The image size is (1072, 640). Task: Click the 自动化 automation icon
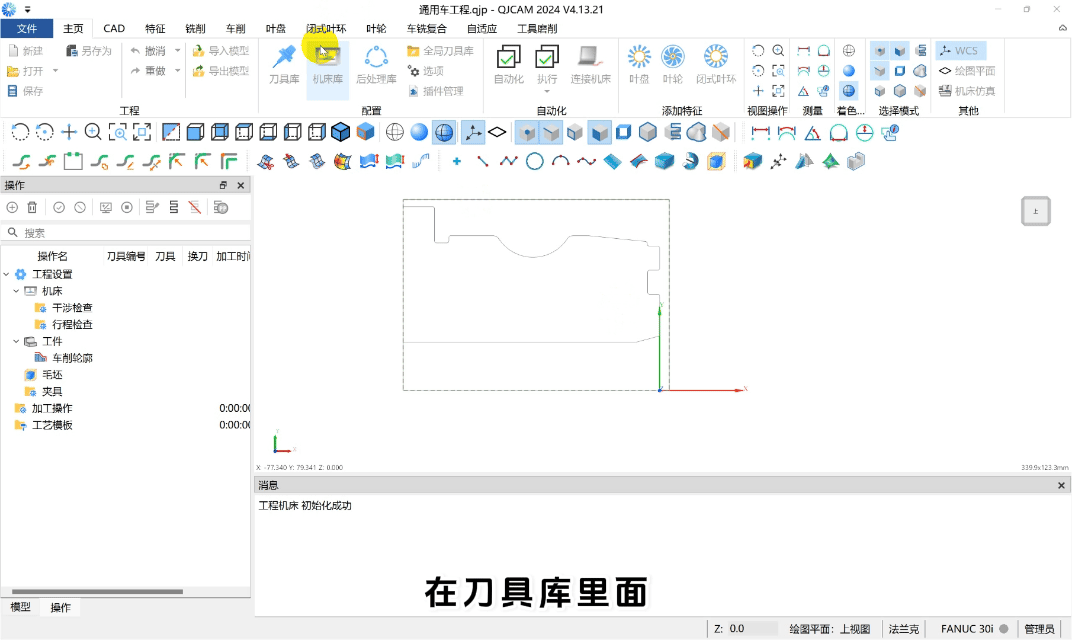(x=508, y=63)
